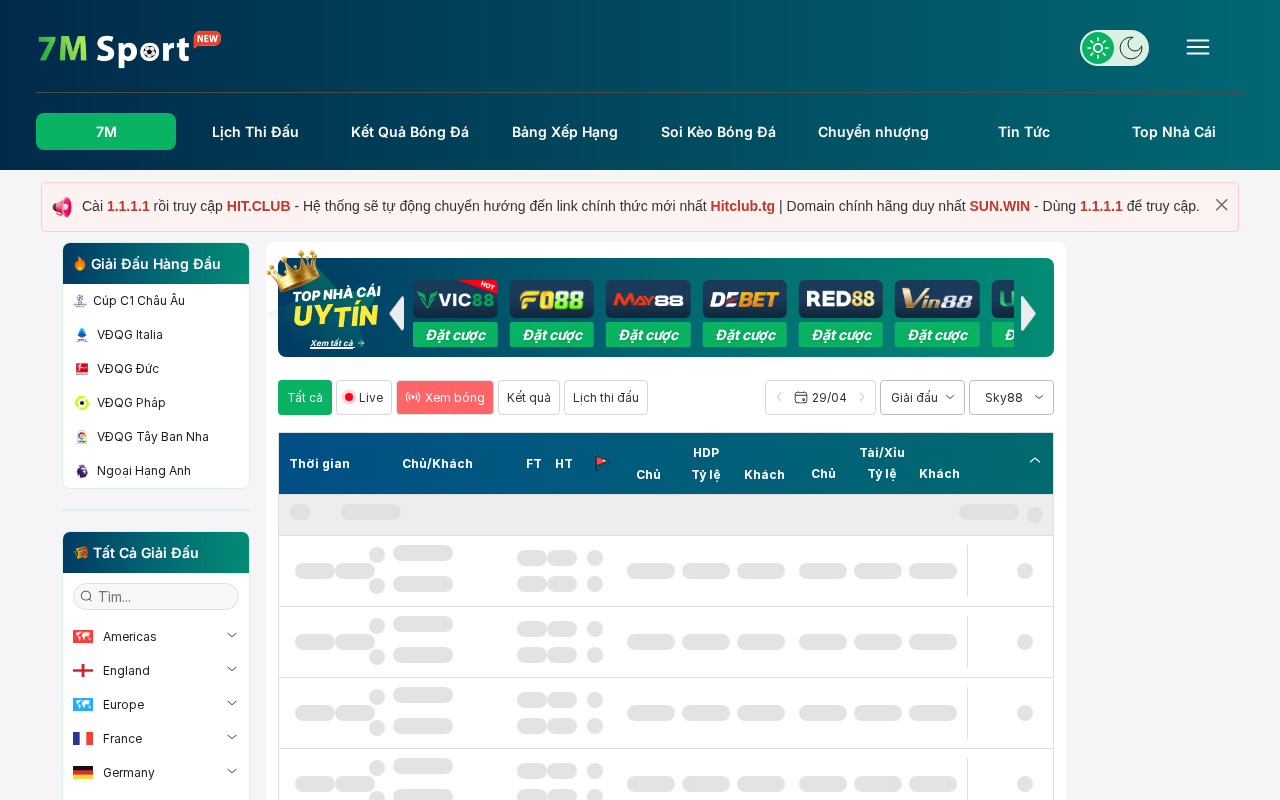The width and height of the screenshot is (1280, 800).
Task: Go to the 7M Sport logo homepage
Action: pos(129,49)
